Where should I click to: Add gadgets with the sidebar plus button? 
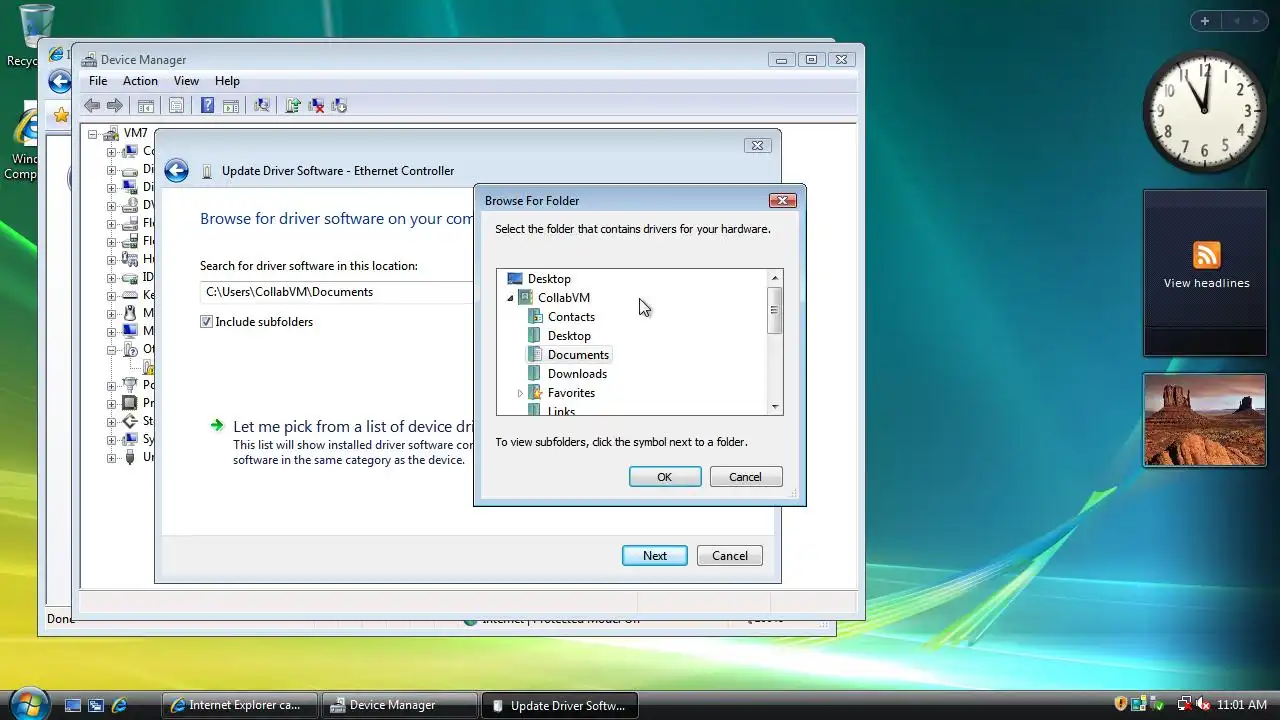click(x=1205, y=21)
